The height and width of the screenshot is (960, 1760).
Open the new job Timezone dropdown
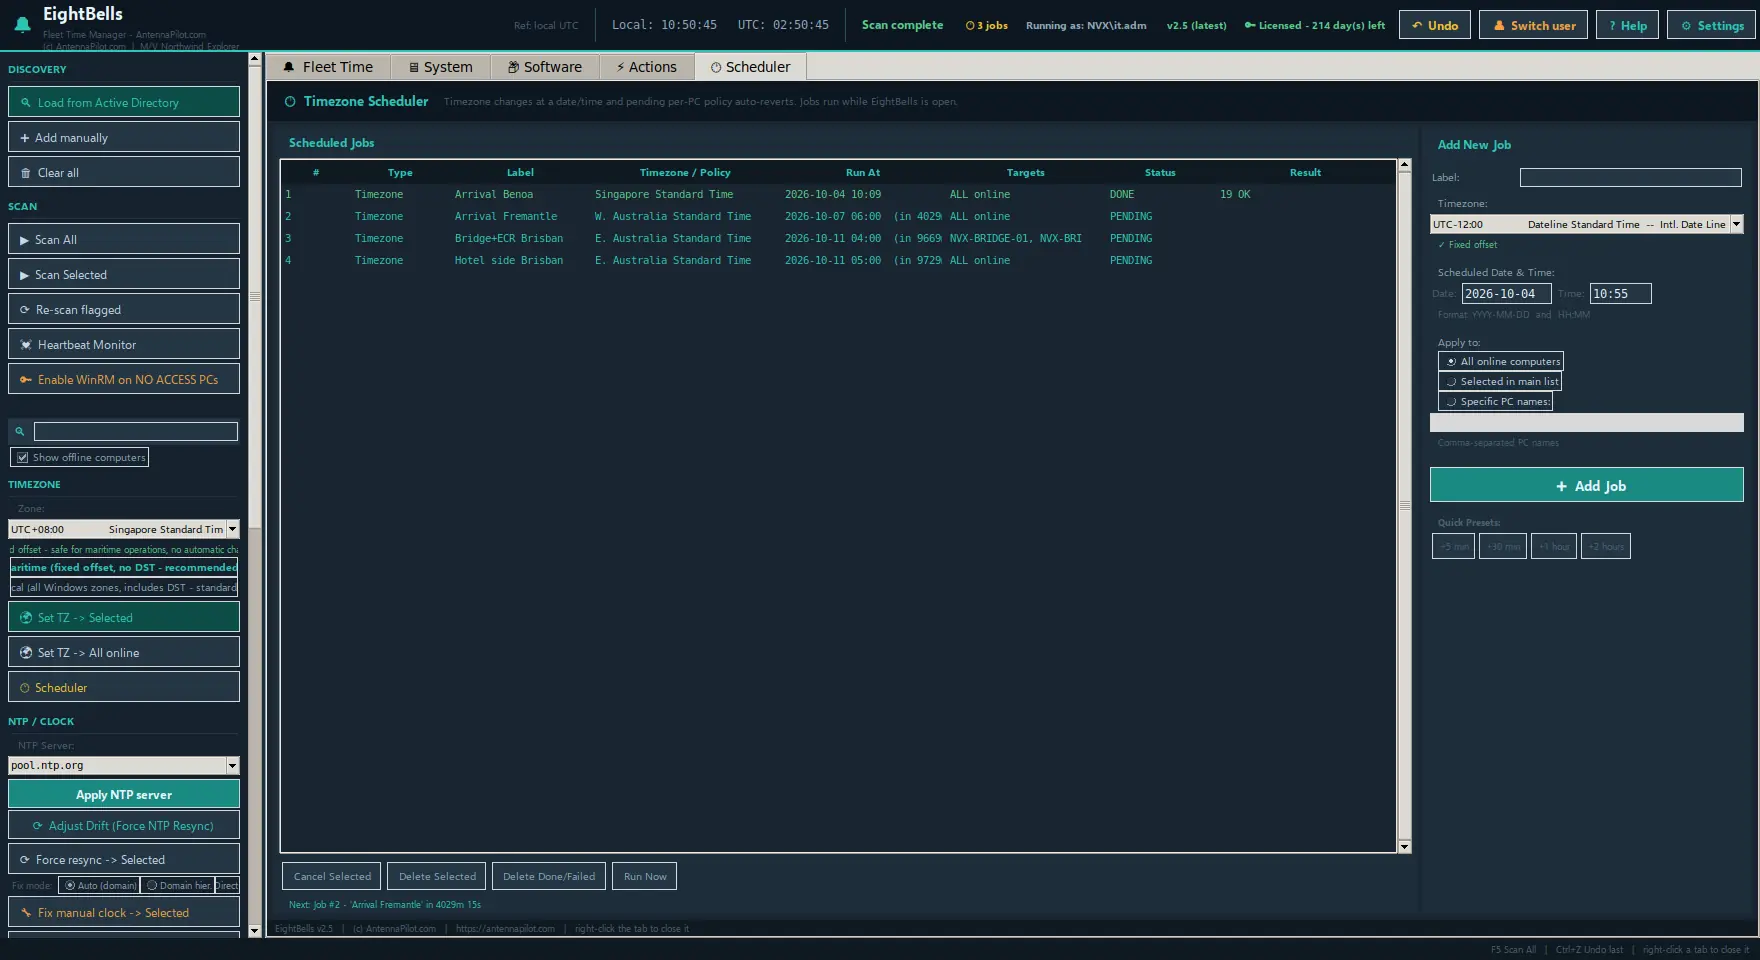pos(1736,224)
